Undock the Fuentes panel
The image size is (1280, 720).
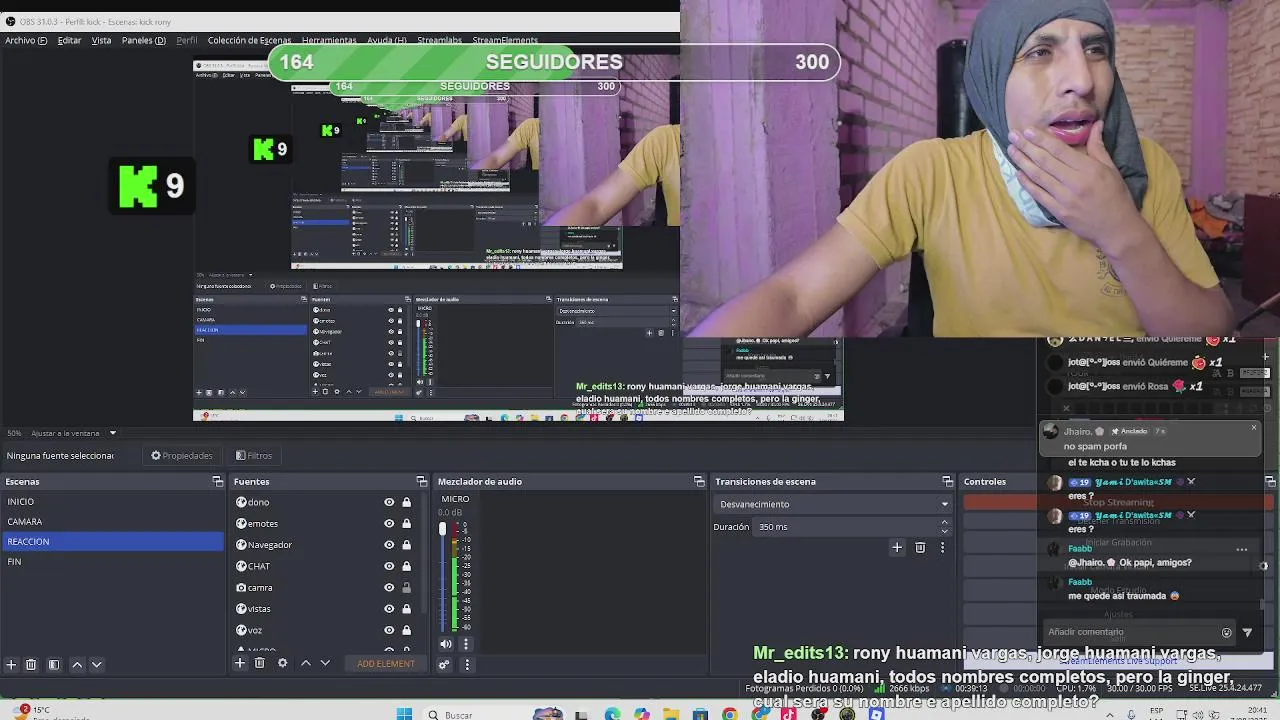click(421, 481)
